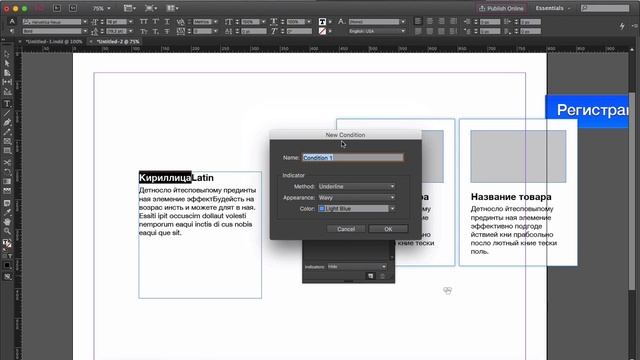
Task: Select the Type tool
Action: (x=7, y=104)
